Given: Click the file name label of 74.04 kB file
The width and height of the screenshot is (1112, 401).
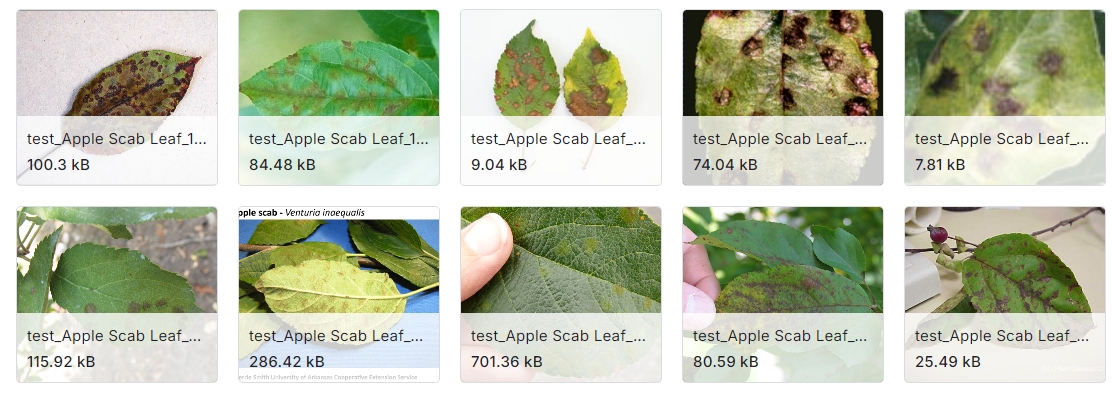Looking at the screenshot, I should tap(781, 139).
